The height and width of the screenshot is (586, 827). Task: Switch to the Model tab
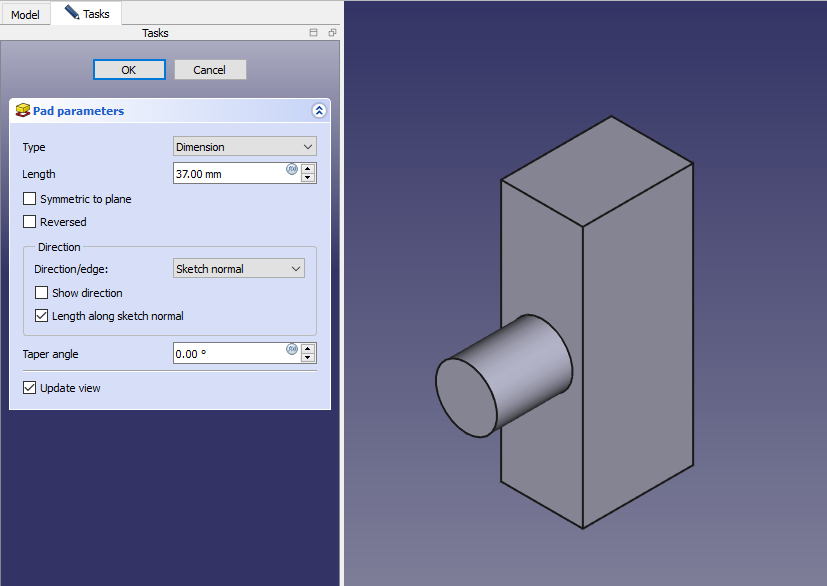coord(25,15)
